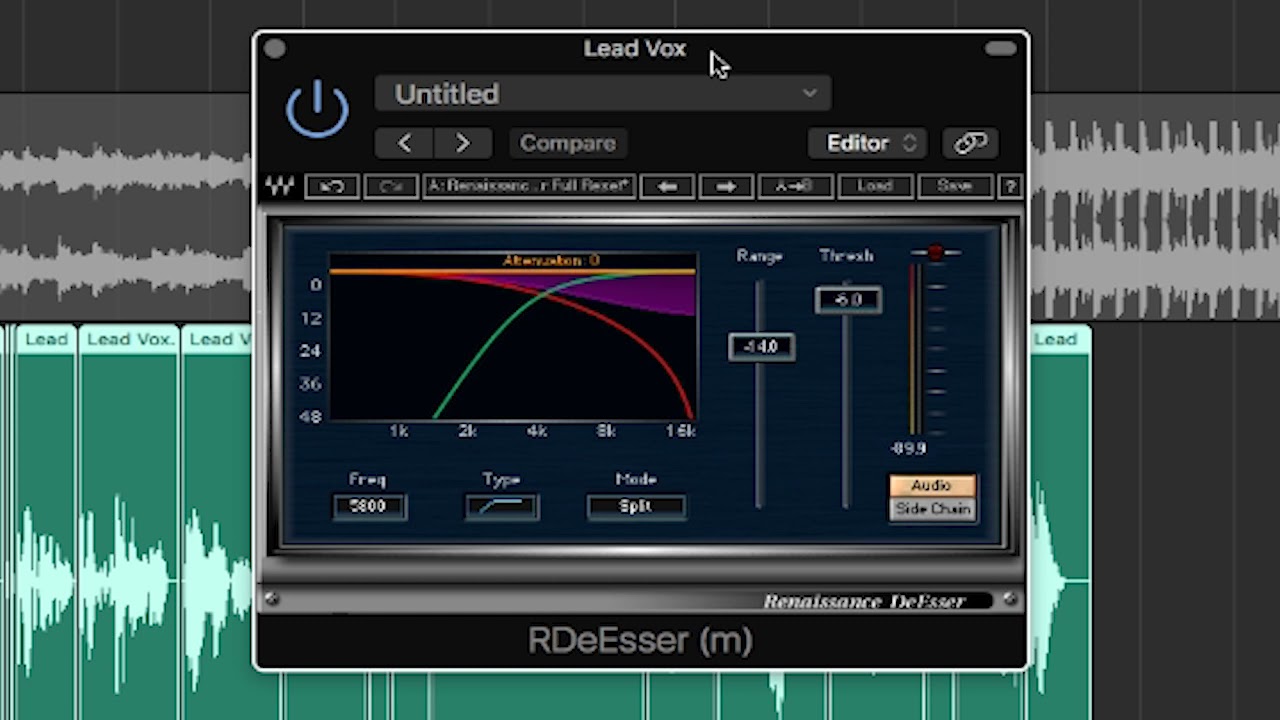This screenshot has width=1280, height=720.
Task: Click the 48 dB axis label
Action: (310, 417)
